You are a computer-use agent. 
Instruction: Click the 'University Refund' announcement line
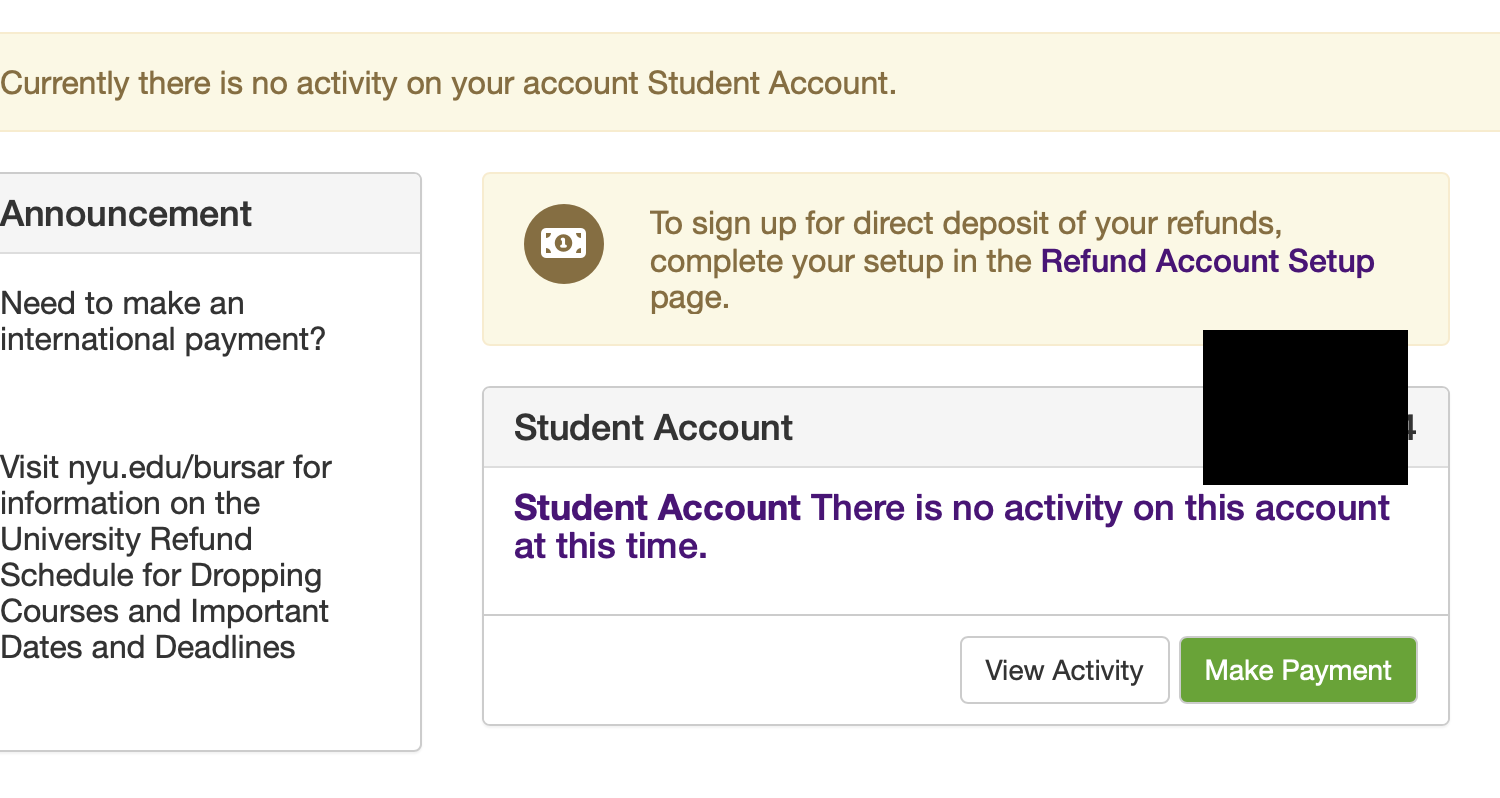tap(127, 539)
